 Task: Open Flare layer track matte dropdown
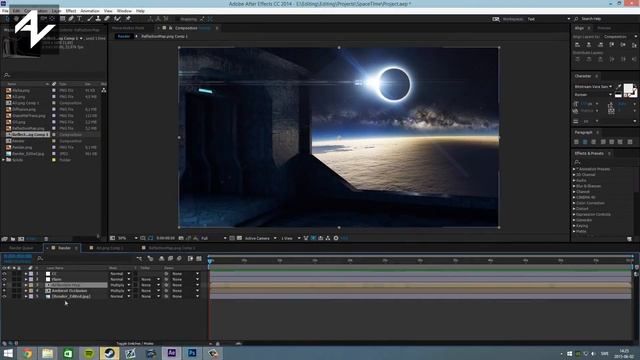tap(150, 280)
